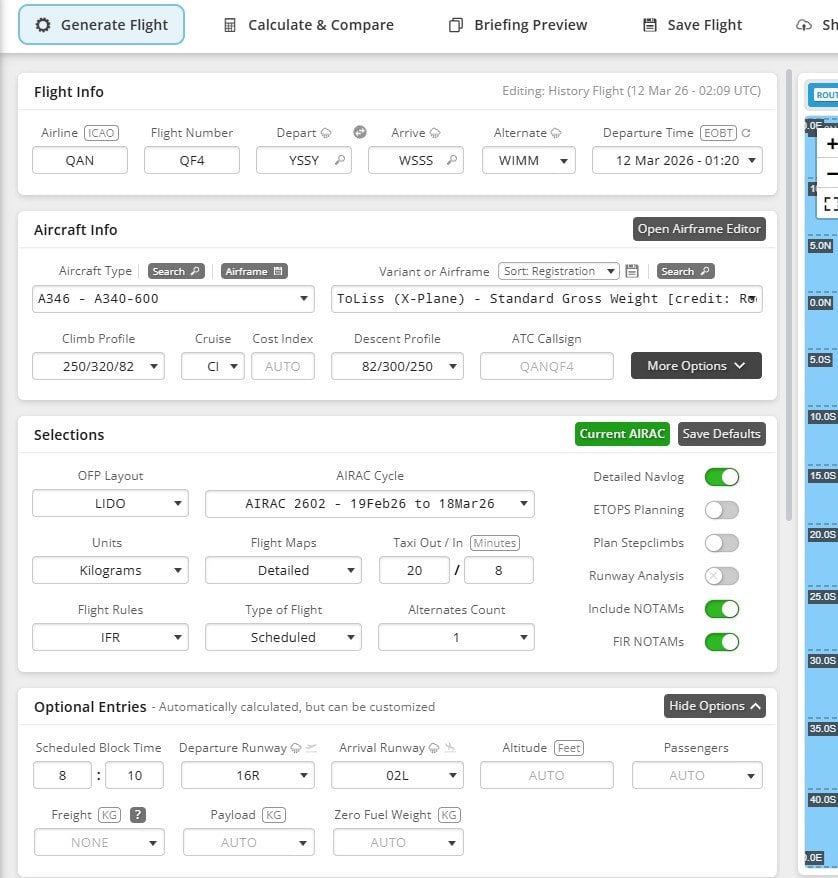This screenshot has width=838, height=878.
Task: Click the Aircraft Type Search button
Action: point(176,271)
